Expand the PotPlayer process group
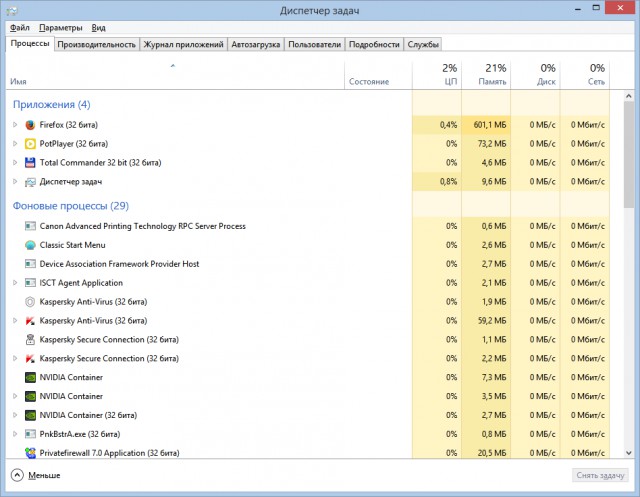The height and width of the screenshot is (497, 640). click(15, 144)
